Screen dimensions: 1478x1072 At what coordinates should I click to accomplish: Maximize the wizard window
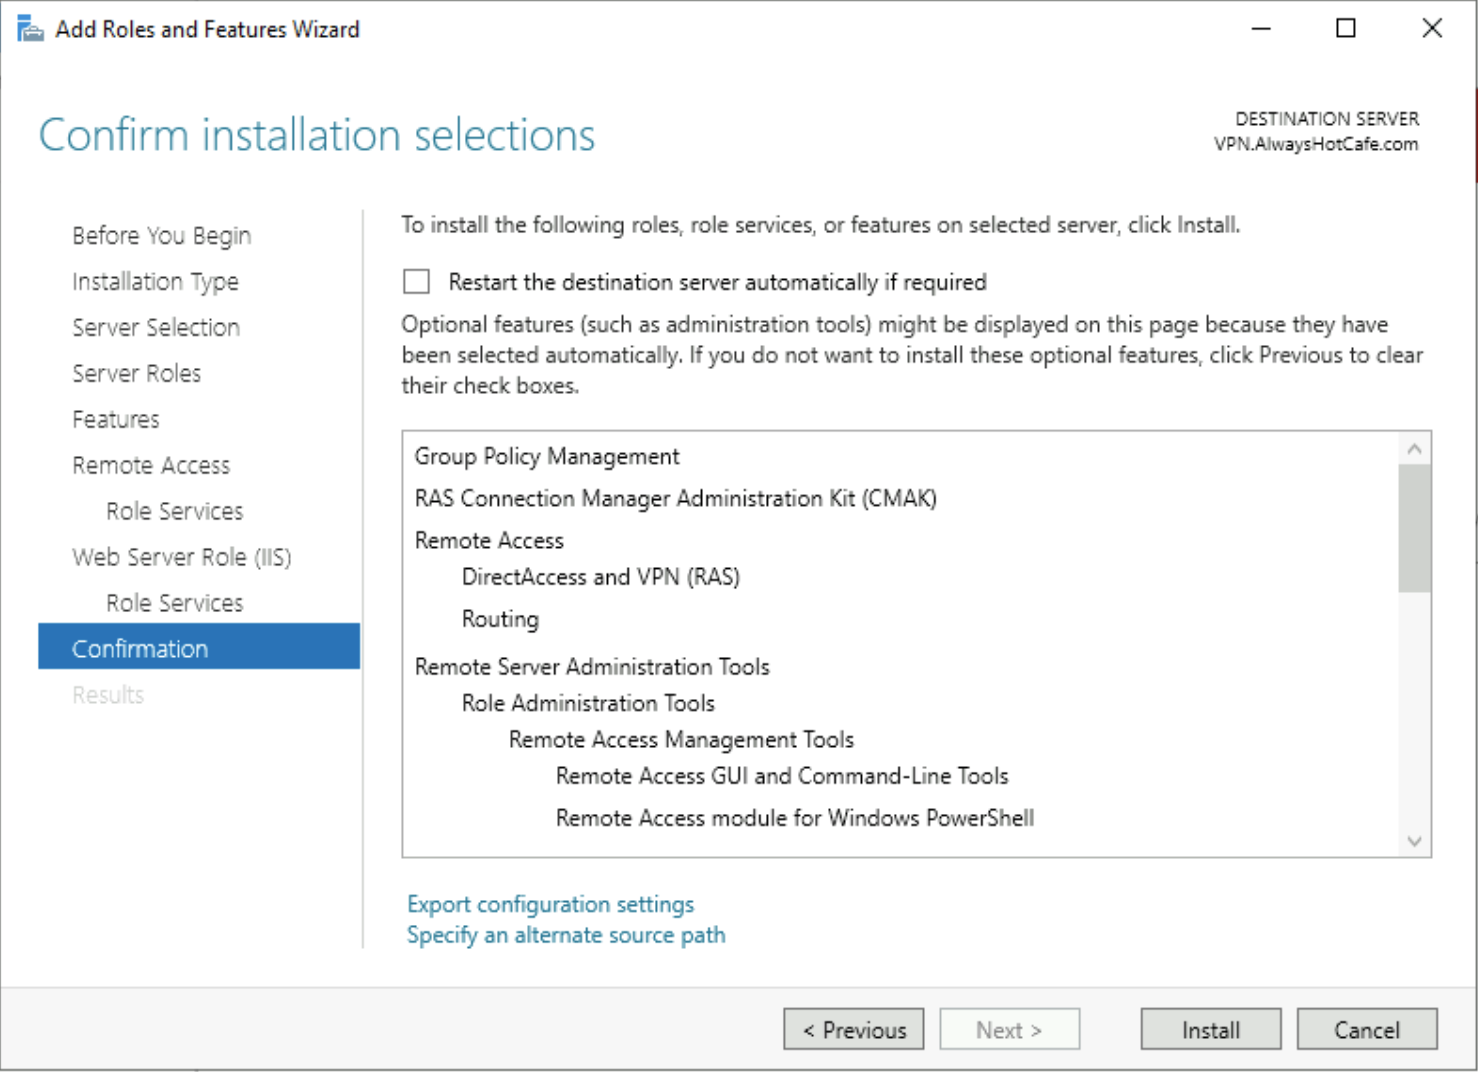coord(1346,29)
